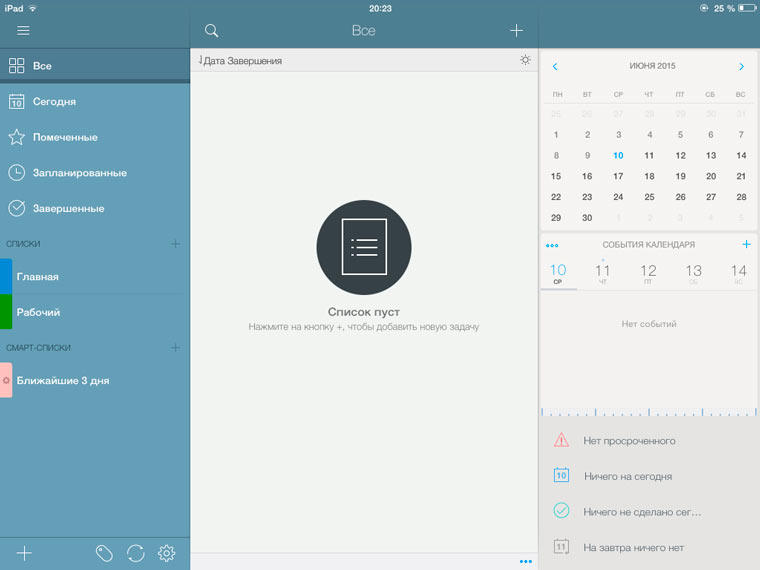Viewport: 760px width, 570px height.
Task: Go to previous month in calendar
Action: click(555, 66)
